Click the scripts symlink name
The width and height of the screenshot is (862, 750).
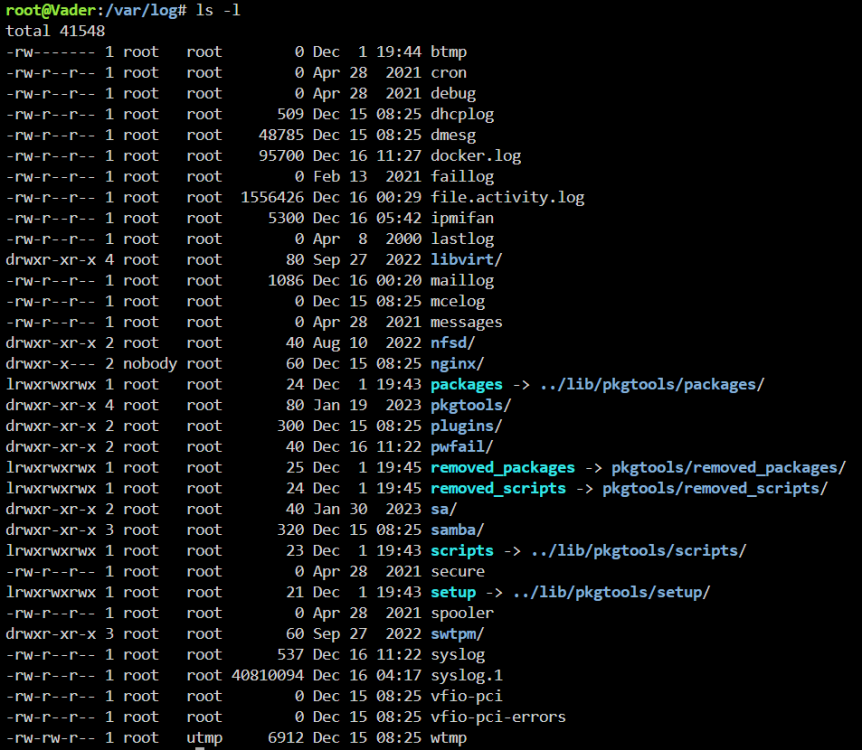tap(462, 551)
